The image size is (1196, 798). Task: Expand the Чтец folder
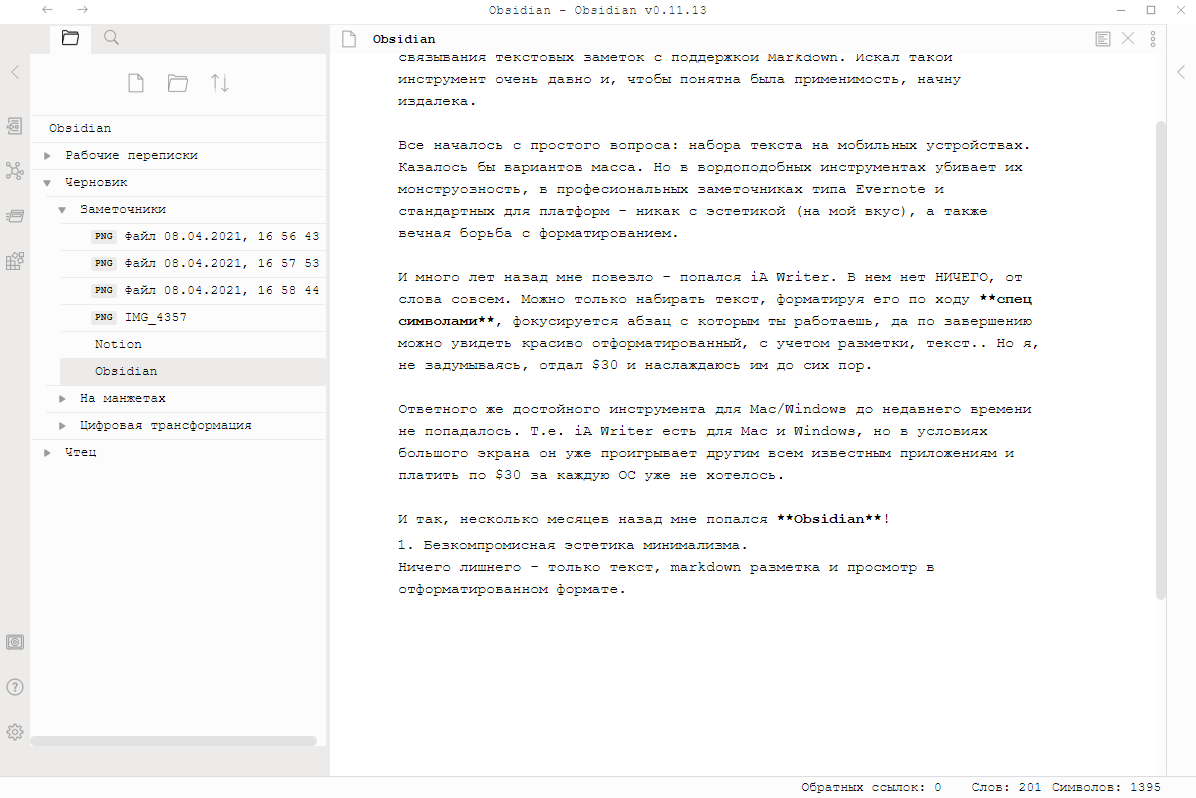(47, 453)
